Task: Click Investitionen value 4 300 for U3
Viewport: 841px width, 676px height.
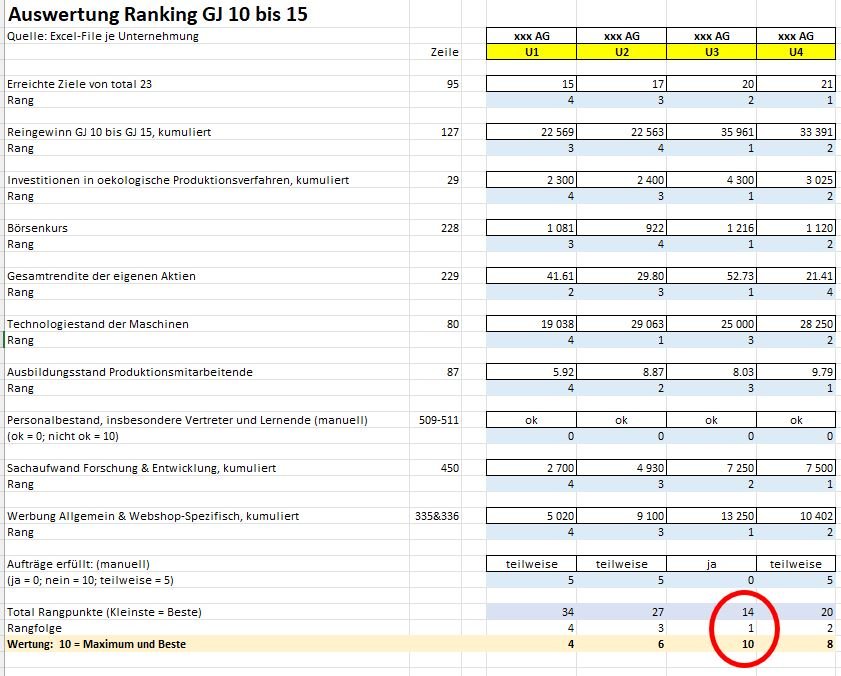Action: [712, 180]
